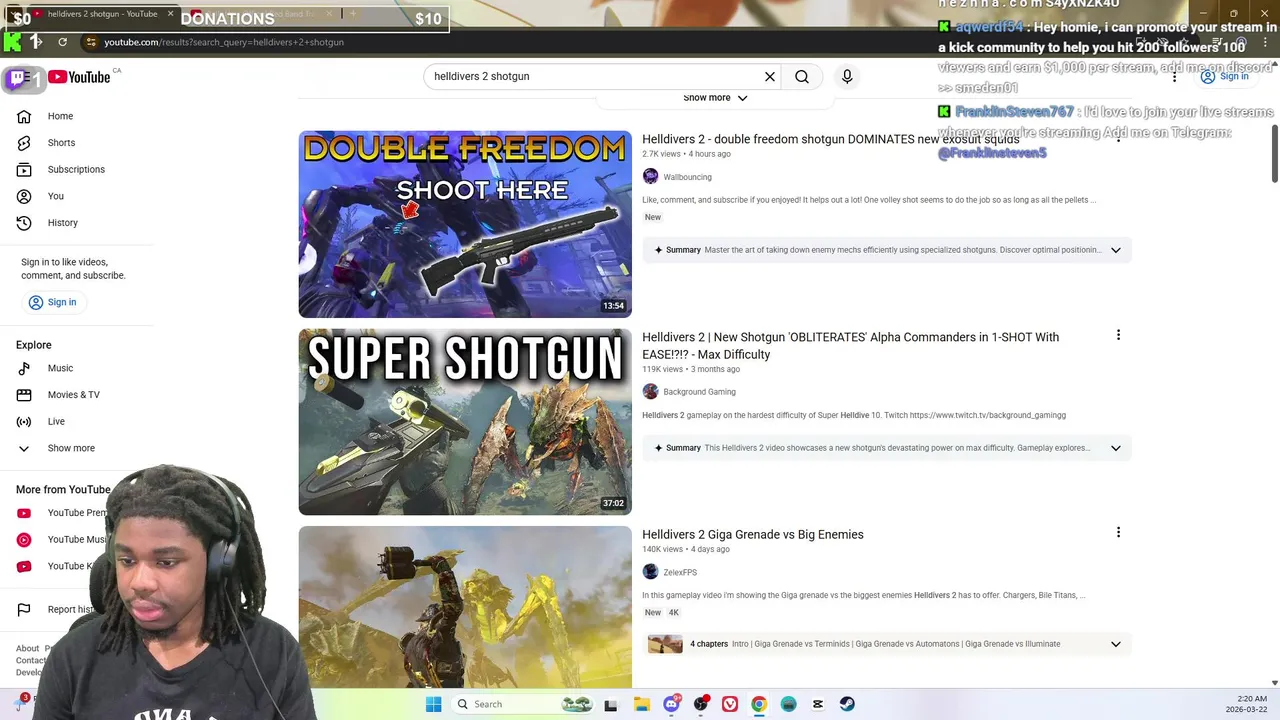The height and width of the screenshot is (720, 1280).
Task: Open the Giga Grenade vs Big Enemies title
Action: point(753,534)
